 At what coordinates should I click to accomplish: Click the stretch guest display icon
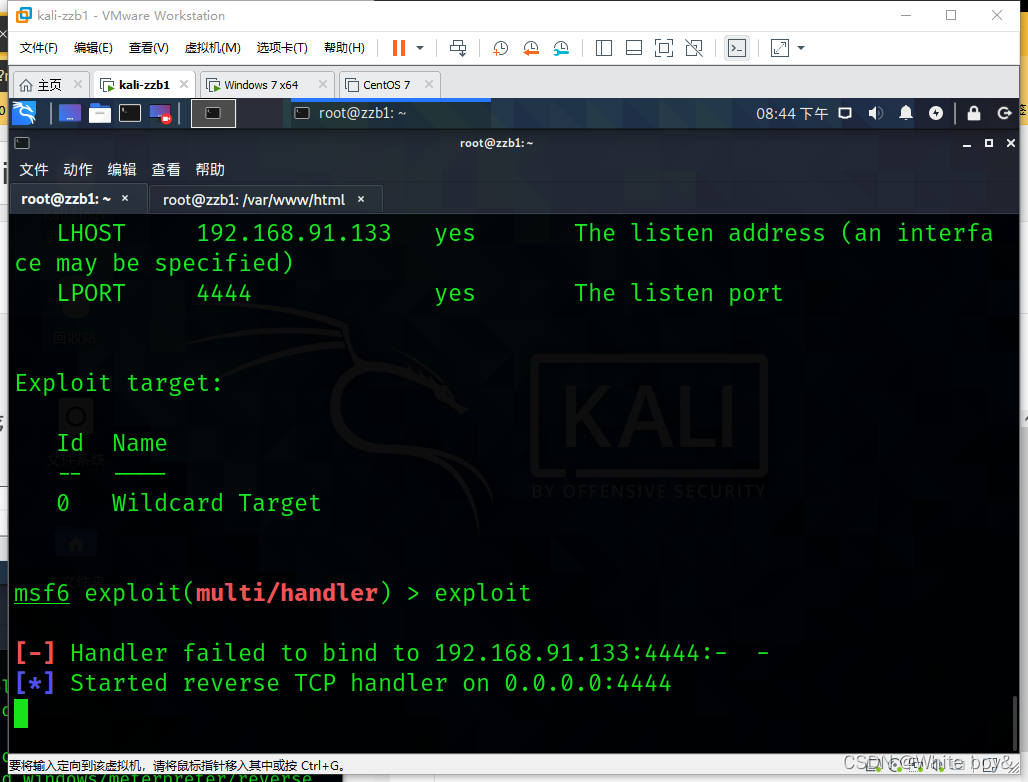780,48
